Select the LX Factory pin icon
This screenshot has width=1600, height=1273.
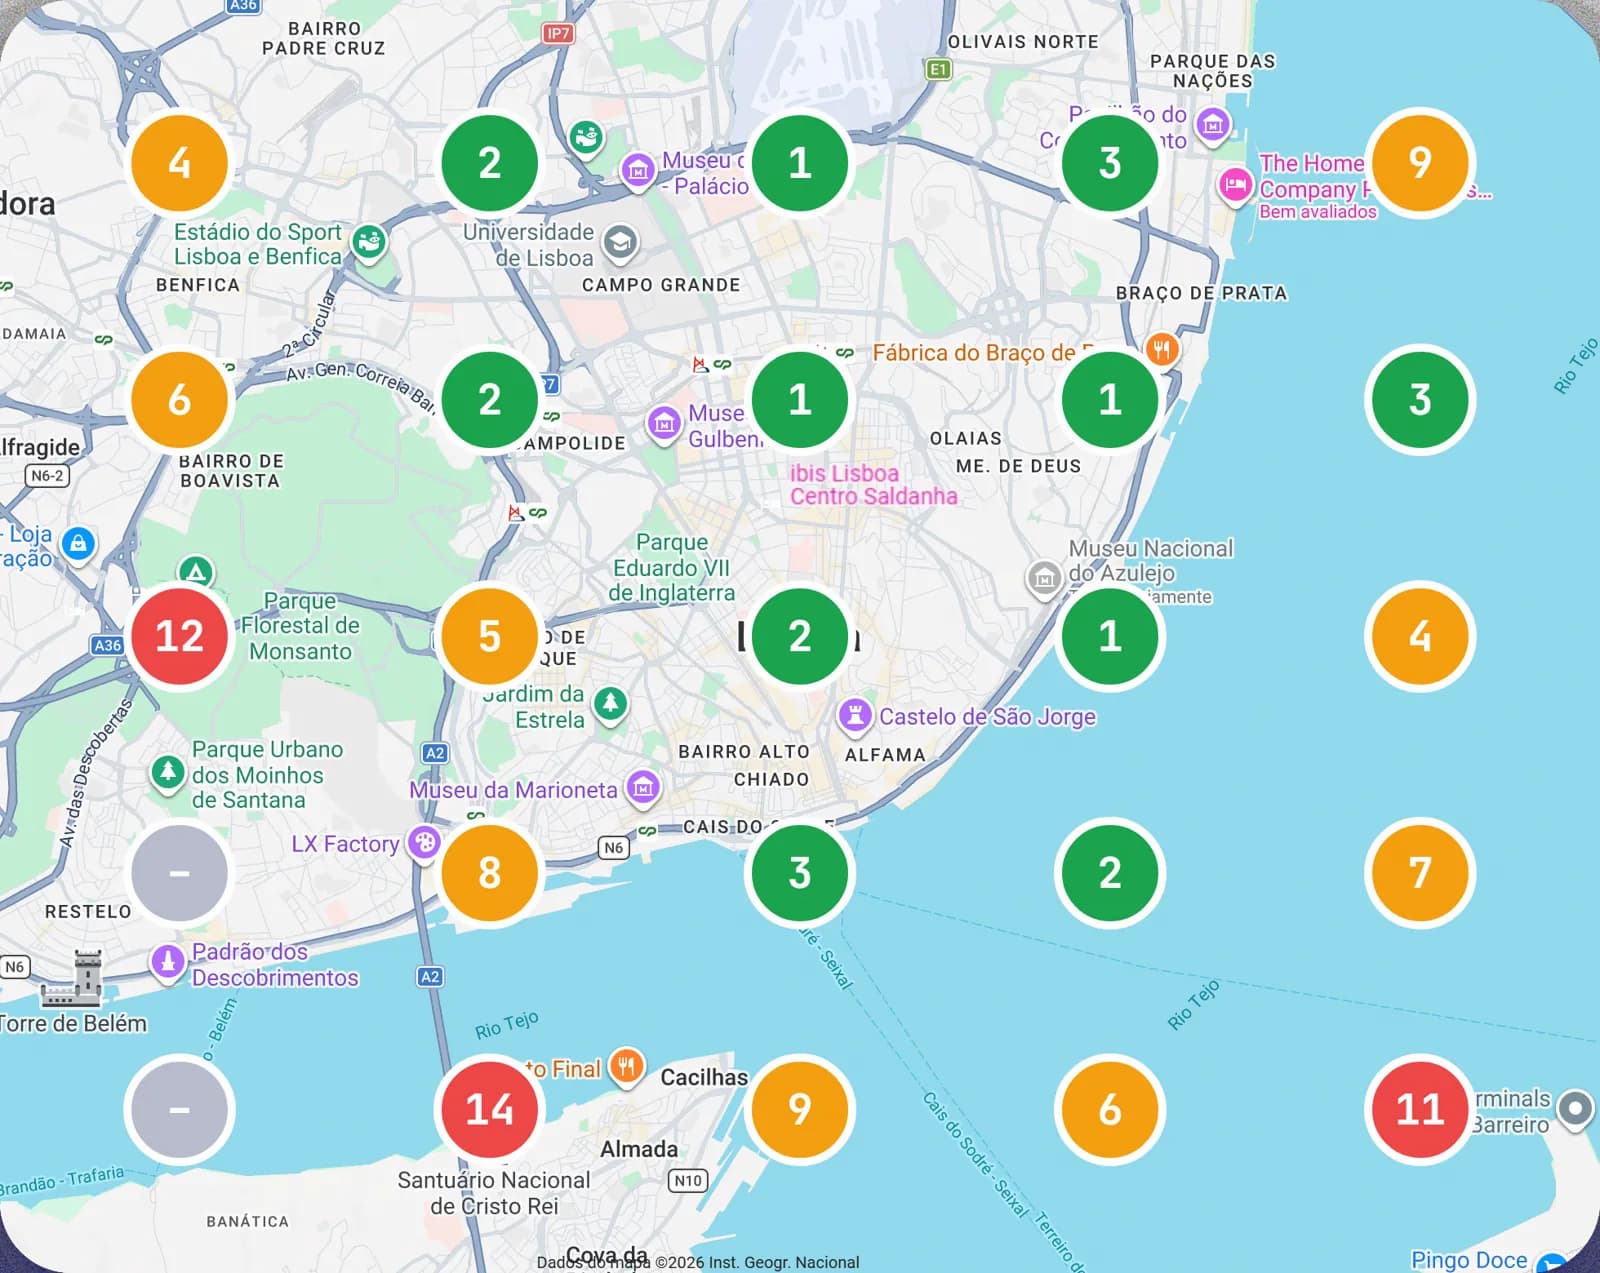[424, 842]
